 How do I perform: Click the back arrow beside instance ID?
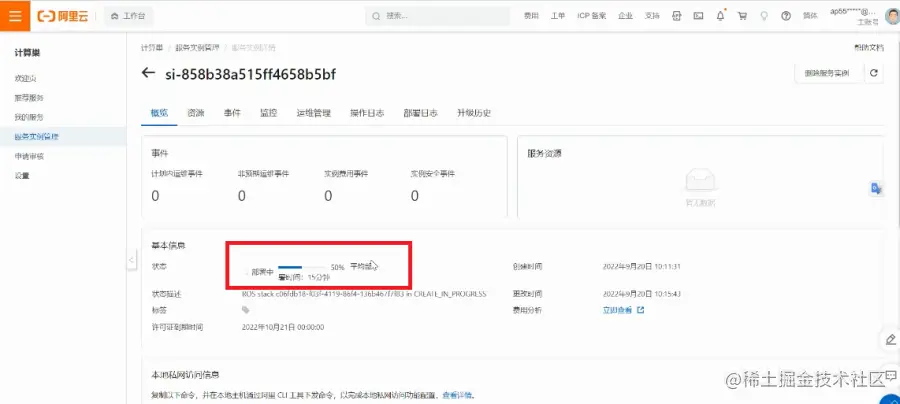pos(148,73)
